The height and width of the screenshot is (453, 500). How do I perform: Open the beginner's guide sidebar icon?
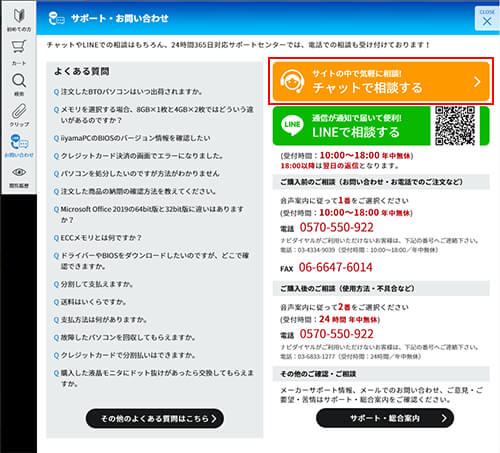[19, 19]
